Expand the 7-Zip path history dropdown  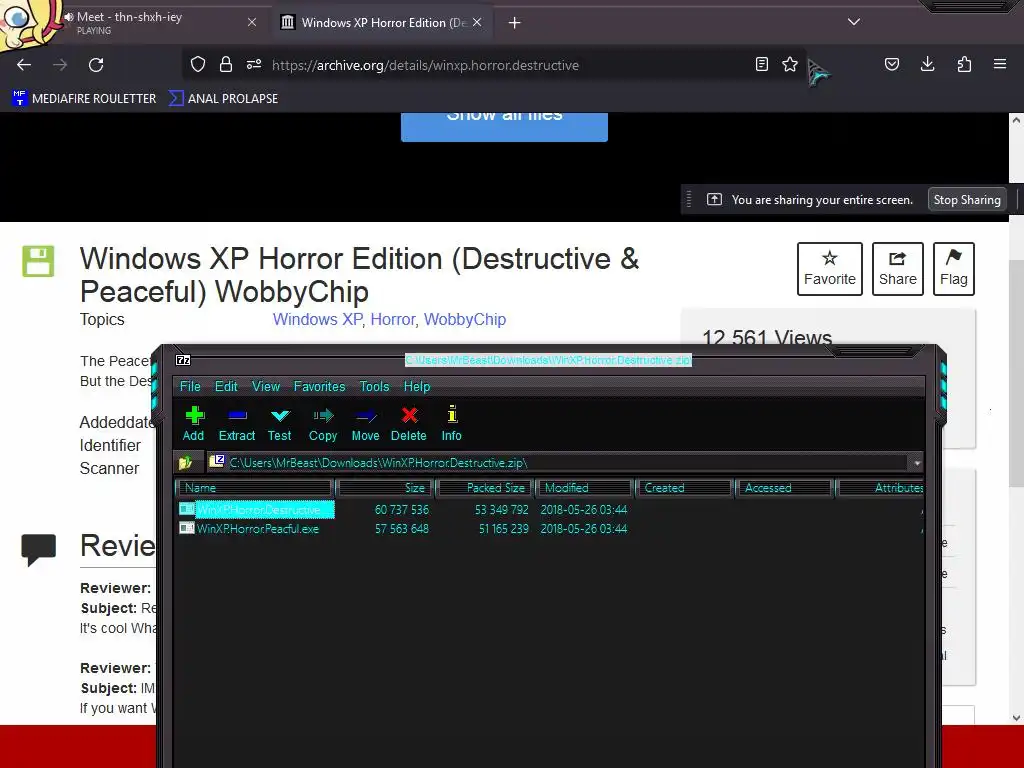click(x=917, y=463)
